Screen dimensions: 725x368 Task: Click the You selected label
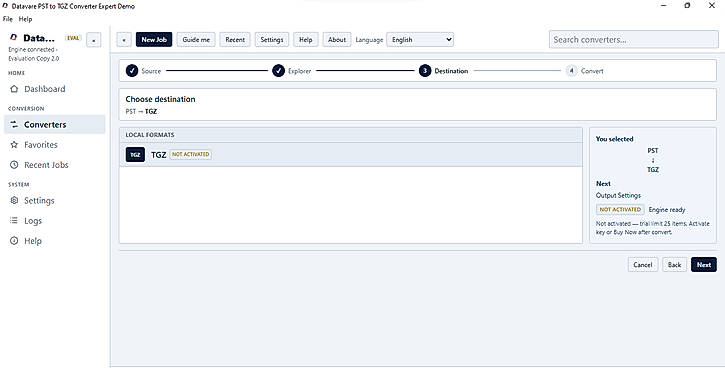click(x=614, y=139)
